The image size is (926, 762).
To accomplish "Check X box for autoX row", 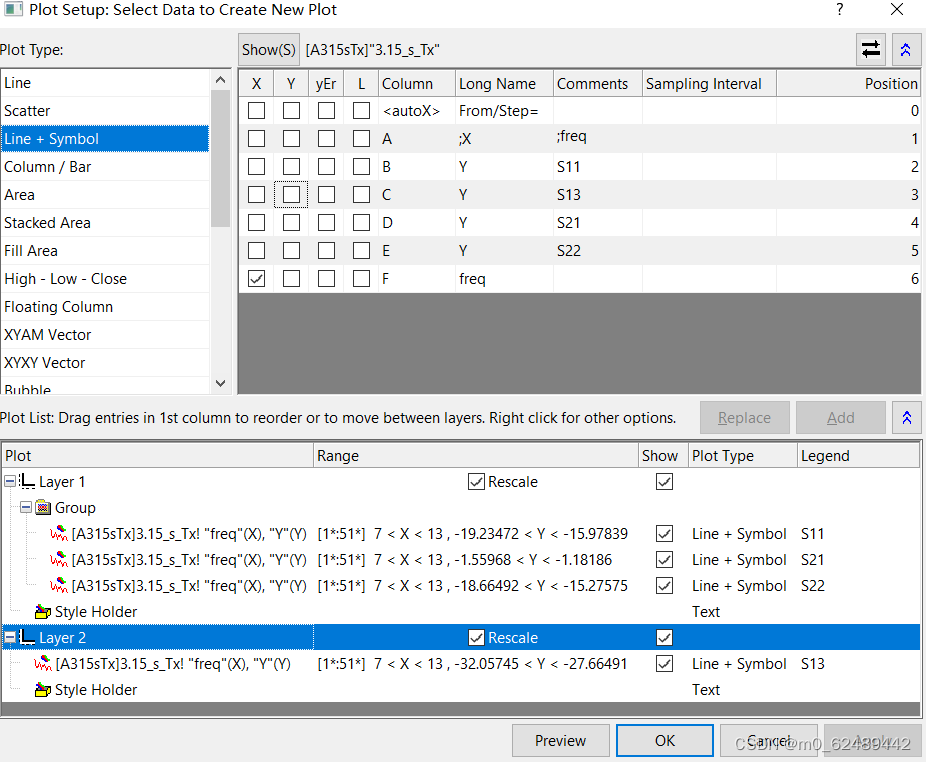I will click(x=256, y=110).
